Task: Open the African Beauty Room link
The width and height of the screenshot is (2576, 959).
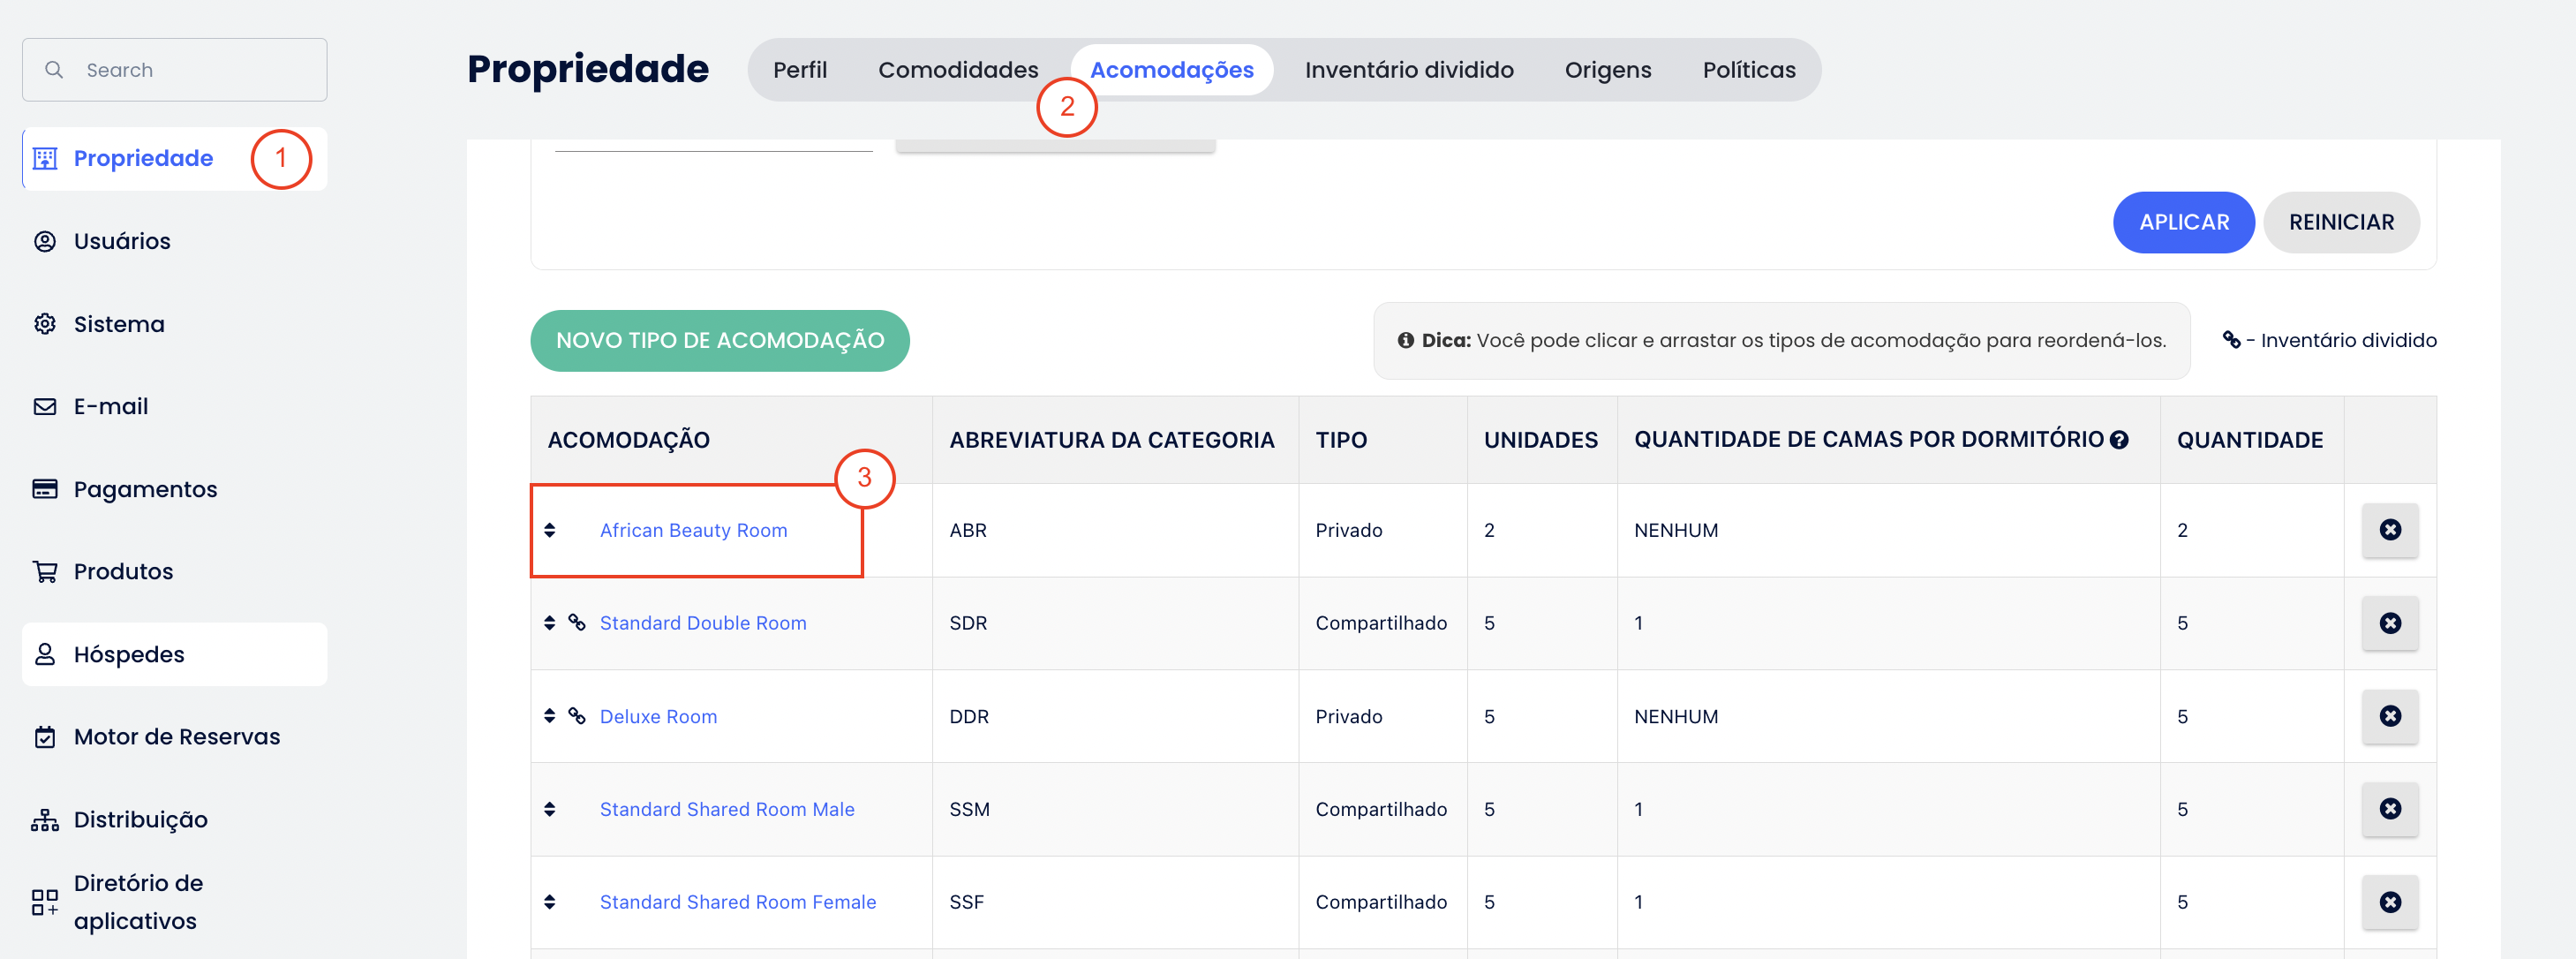Action: (x=693, y=530)
